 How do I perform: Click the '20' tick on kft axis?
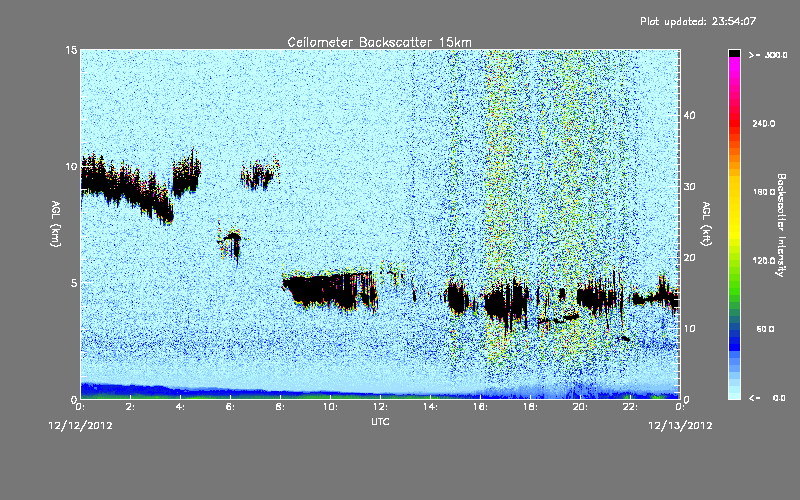pyautogui.click(x=689, y=258)
